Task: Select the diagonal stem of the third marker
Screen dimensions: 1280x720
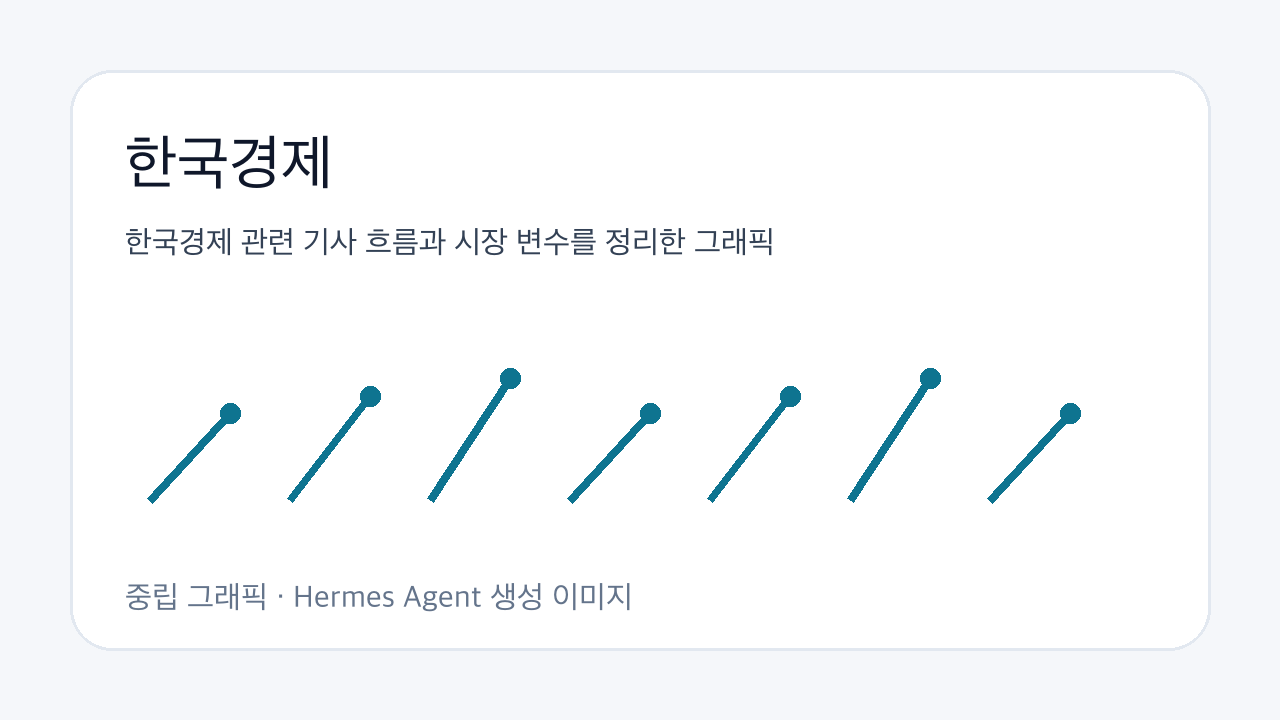Action: 470,439
